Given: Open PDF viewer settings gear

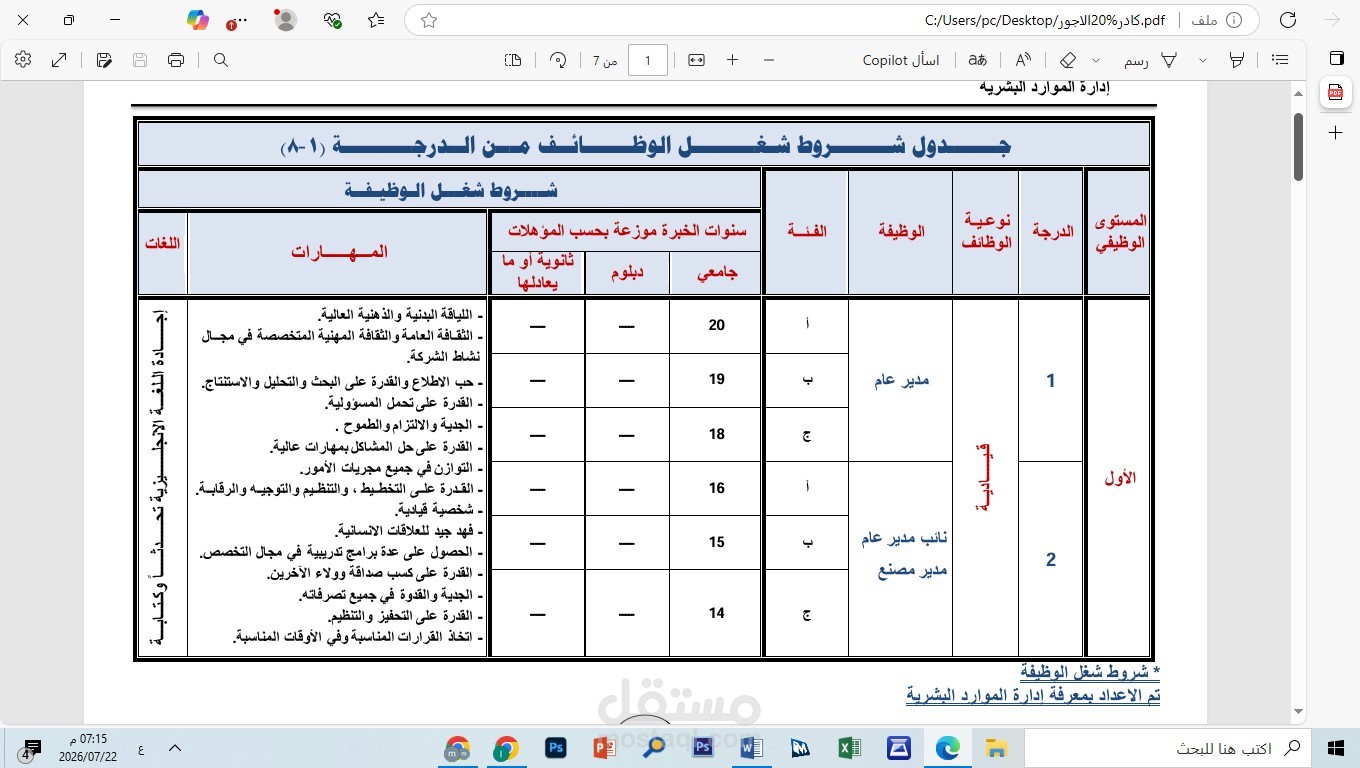Looking at the screenshot, I should tap(24, 60).
